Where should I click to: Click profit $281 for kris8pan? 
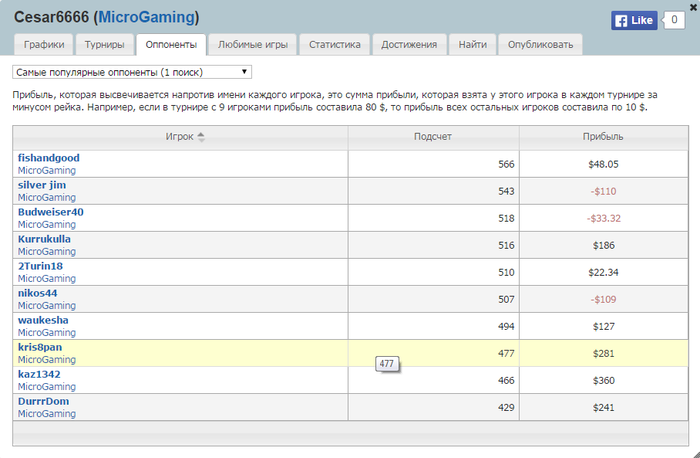604,354
